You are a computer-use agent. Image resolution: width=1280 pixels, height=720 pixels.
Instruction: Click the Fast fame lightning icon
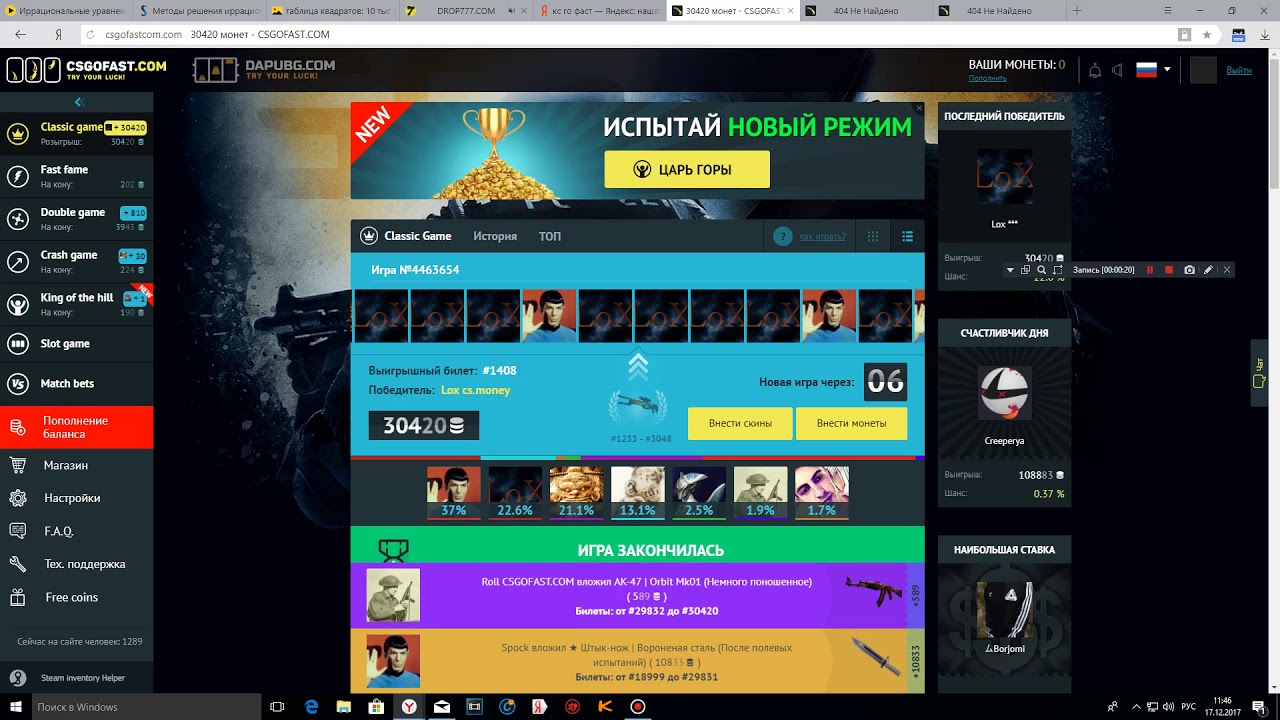(x=17, y=177)
